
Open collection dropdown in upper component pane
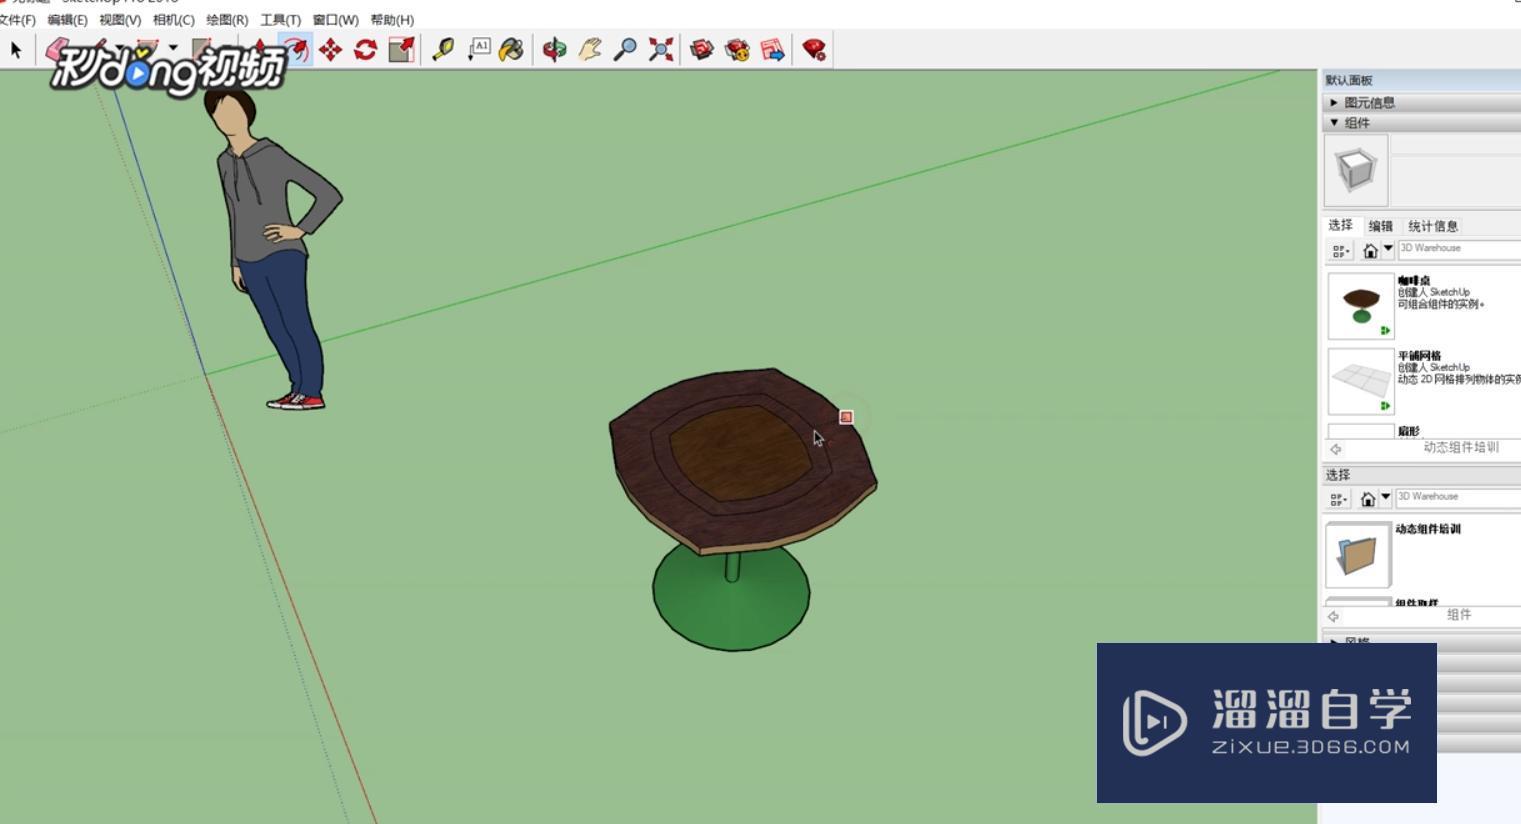click(1388, 249)
